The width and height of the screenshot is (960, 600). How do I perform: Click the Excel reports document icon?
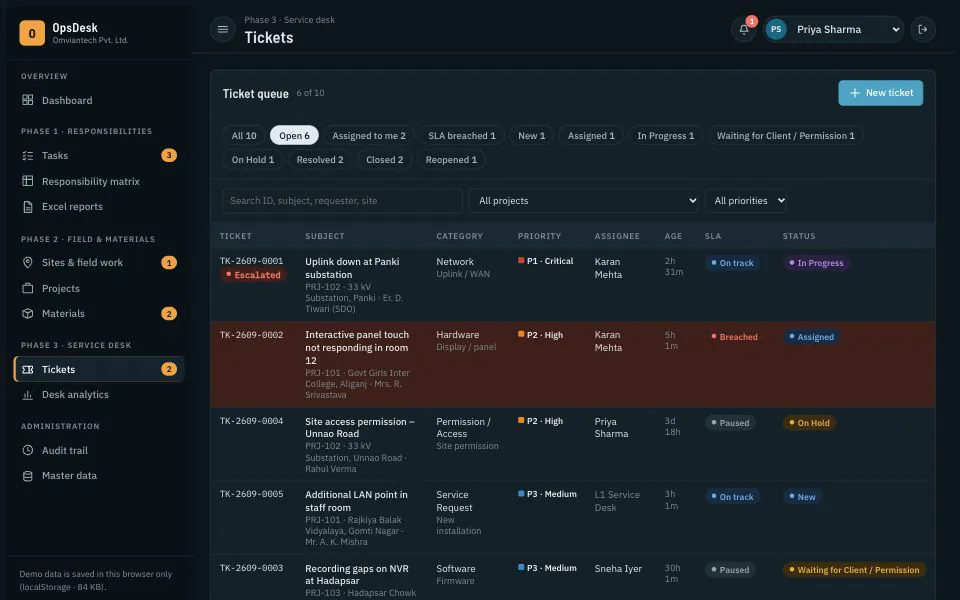pyautogui.click(x=28, y=207)
